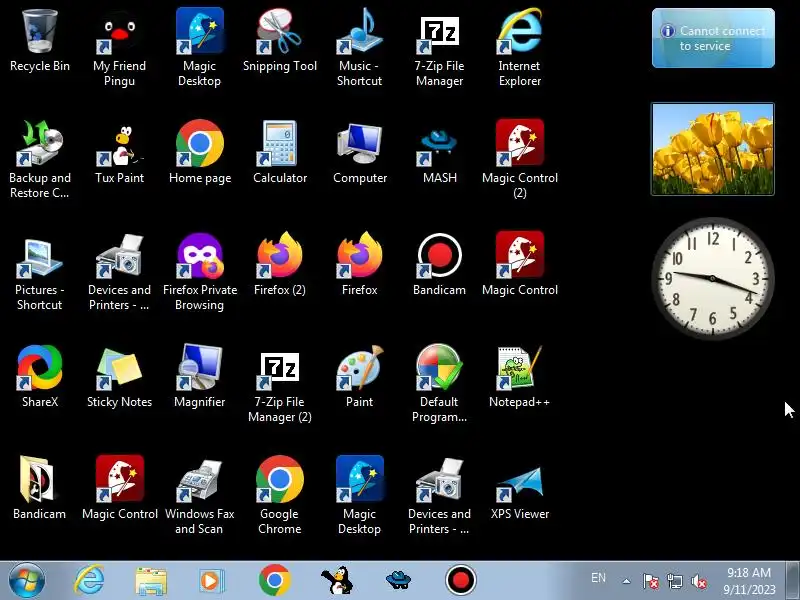Click the yellow tulips slideshow gadget
The image size is (800, 600).
click(713, 149)
